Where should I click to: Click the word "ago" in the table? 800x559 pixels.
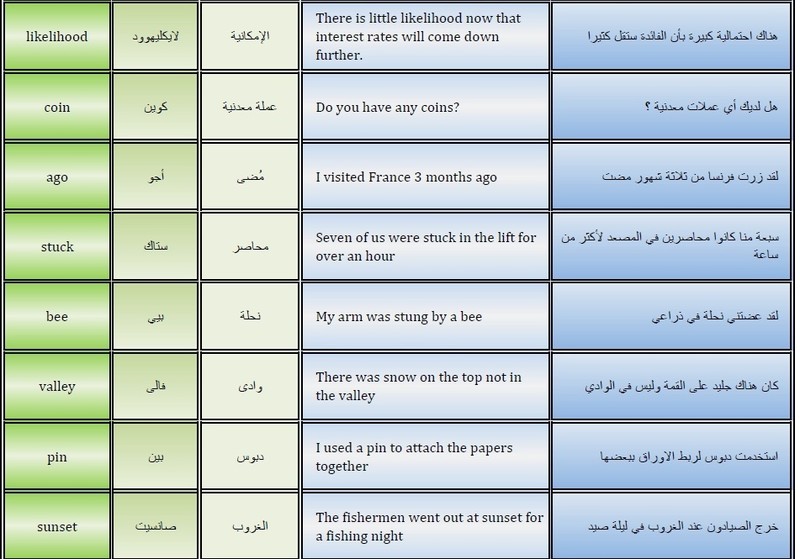[x=57, y=177]
